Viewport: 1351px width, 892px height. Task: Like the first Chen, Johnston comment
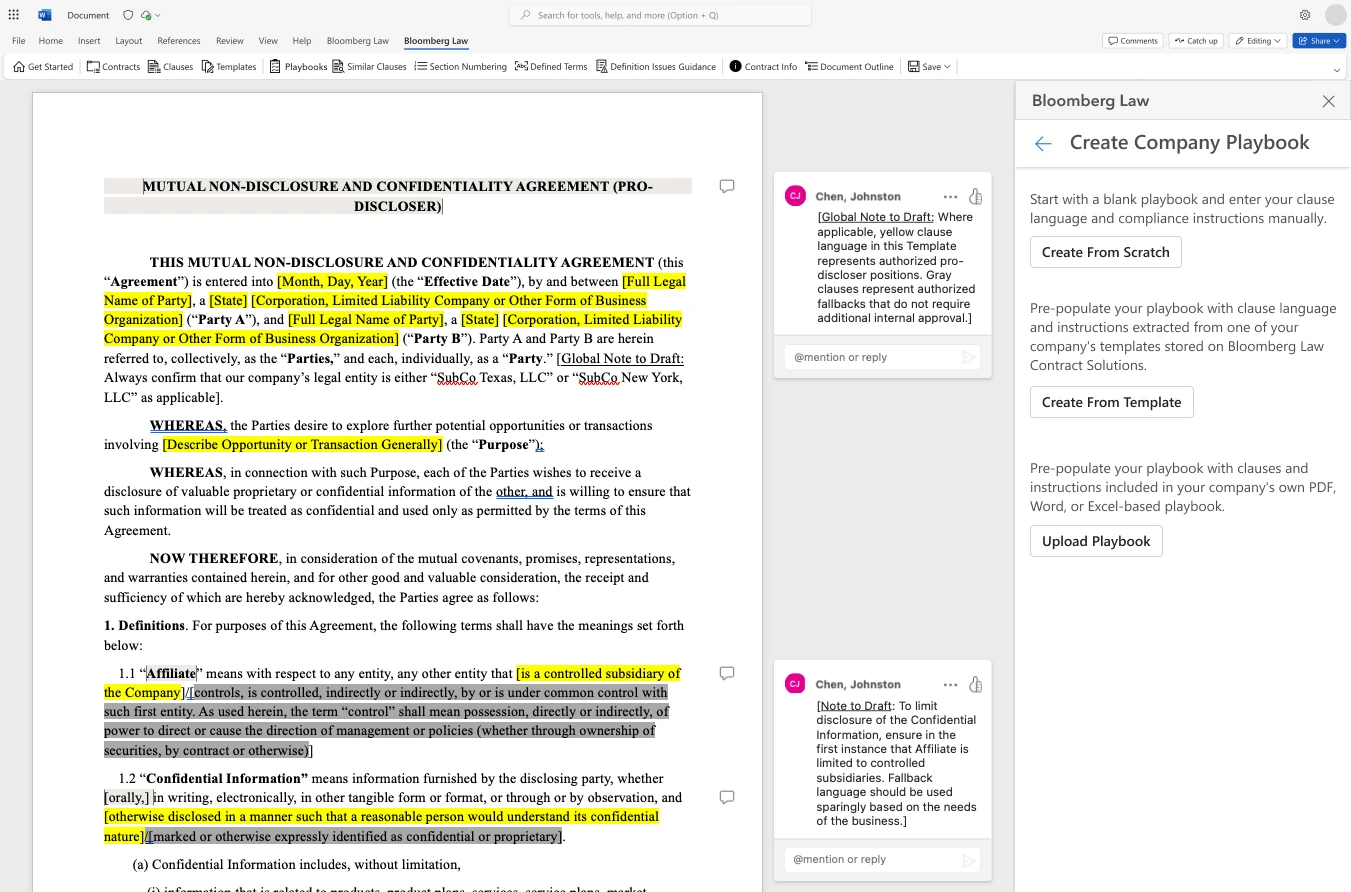pos(975,197)
